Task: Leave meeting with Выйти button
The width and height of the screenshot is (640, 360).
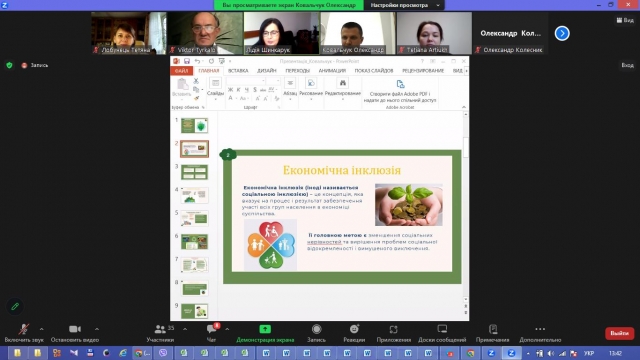Action: coord(619,333)
